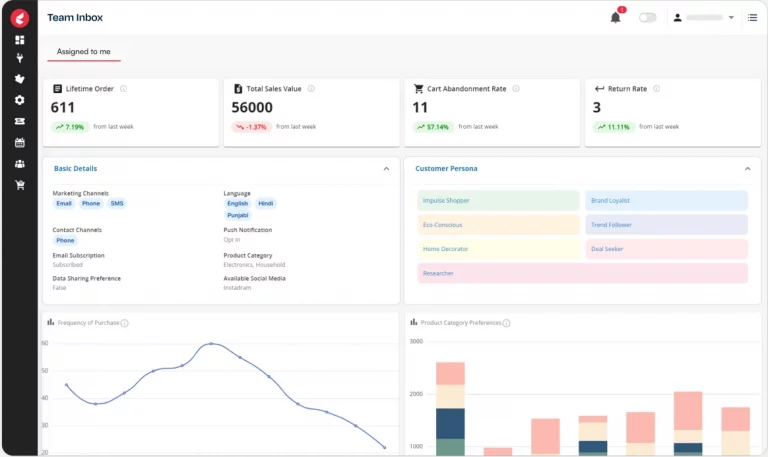Image resolution: width=768 pixels, height=457 pixels.
Task: Open the notifications bell
Action: click(616, 18)
